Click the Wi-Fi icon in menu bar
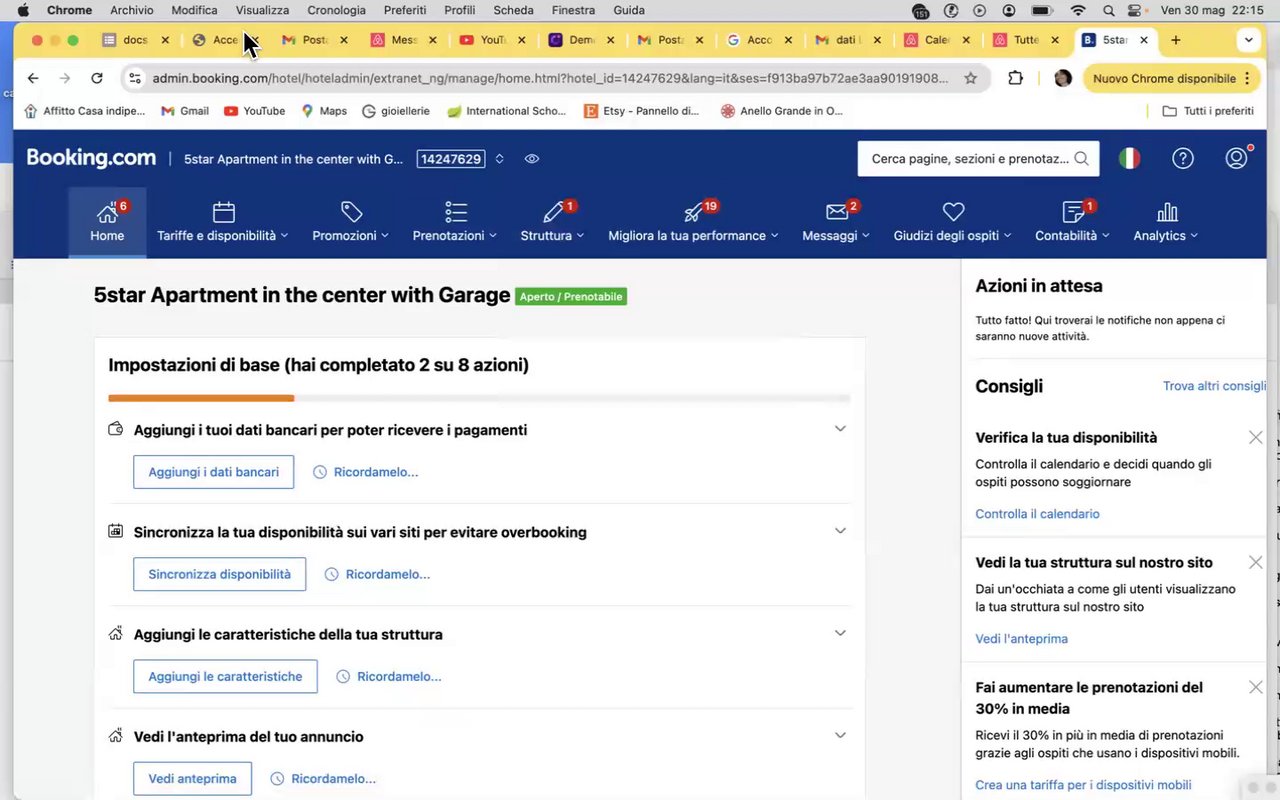The width and height of the screenshot is (1280, 800). (x=1077, y=10)
